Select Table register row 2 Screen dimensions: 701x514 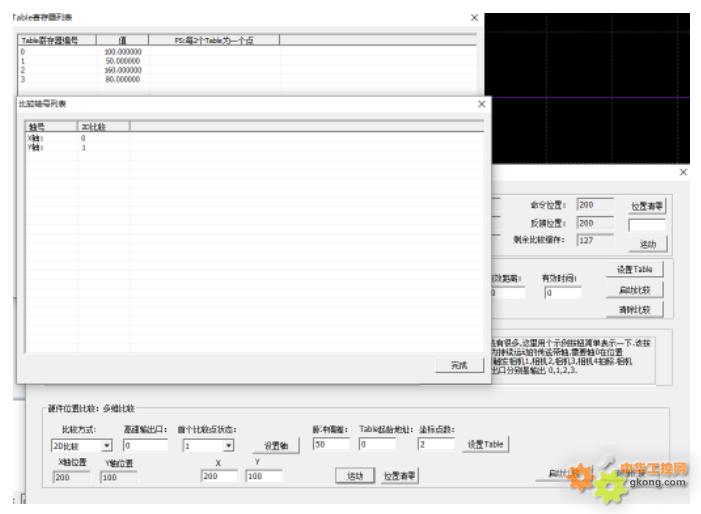(247, 70)
